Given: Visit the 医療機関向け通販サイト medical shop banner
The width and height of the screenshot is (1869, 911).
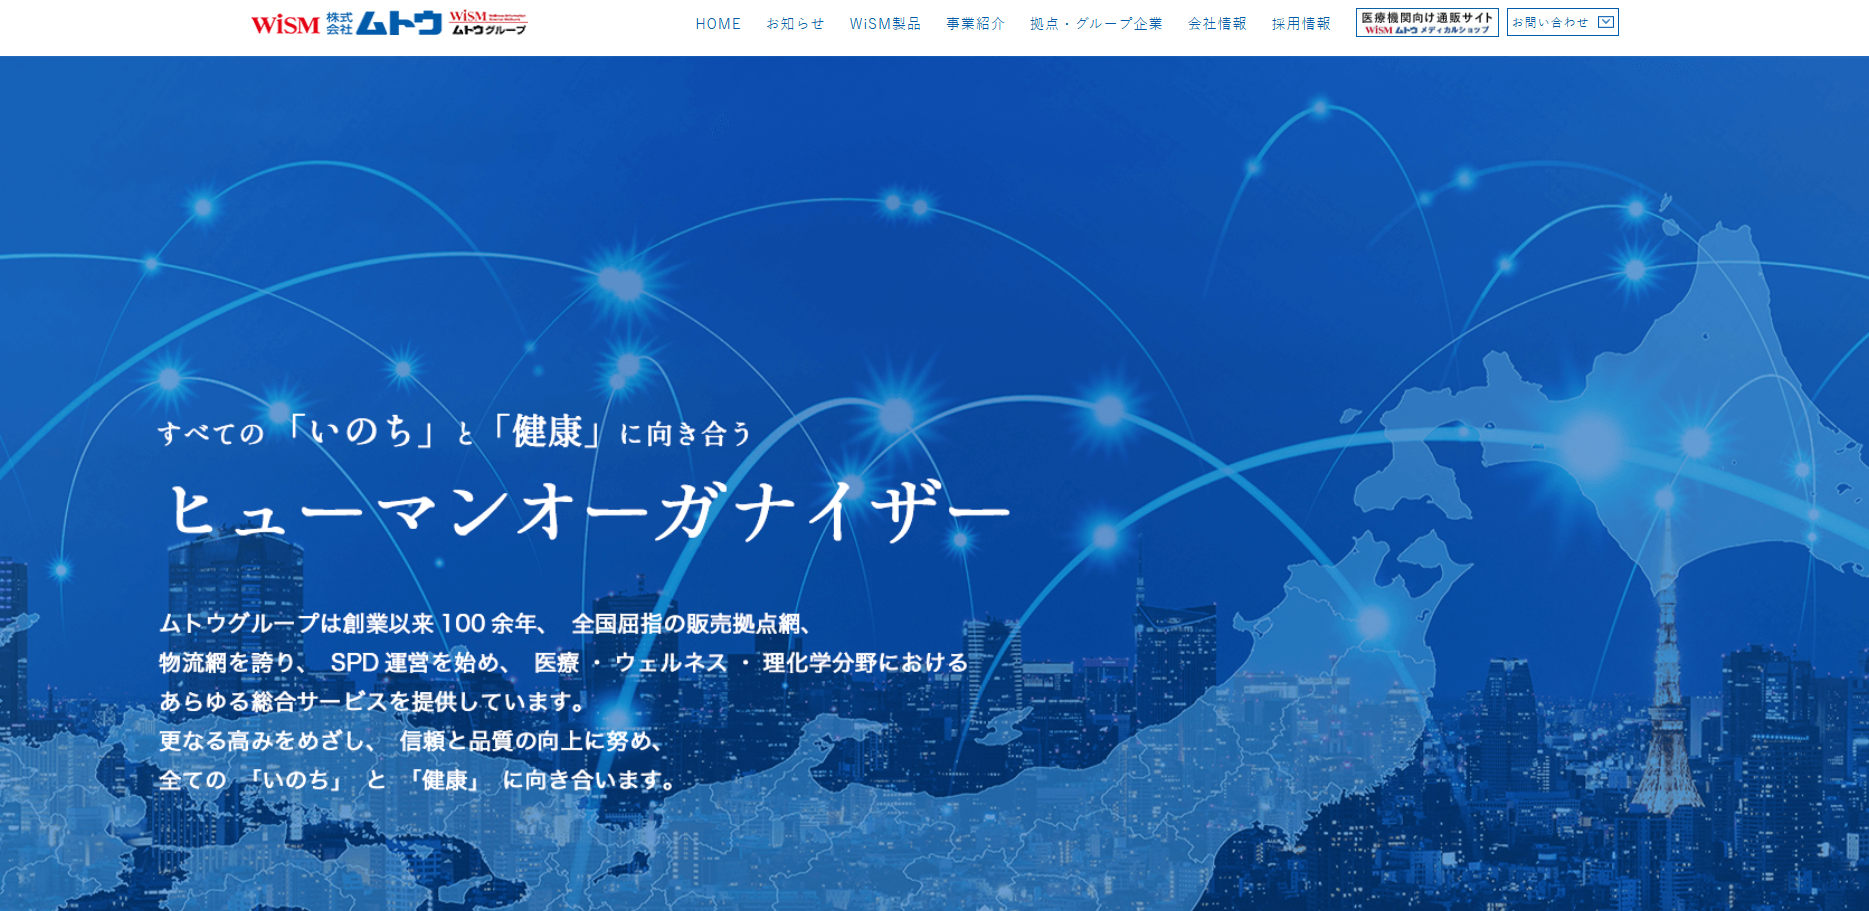Looking at the screenshot, I should (x=1426, y=23).
